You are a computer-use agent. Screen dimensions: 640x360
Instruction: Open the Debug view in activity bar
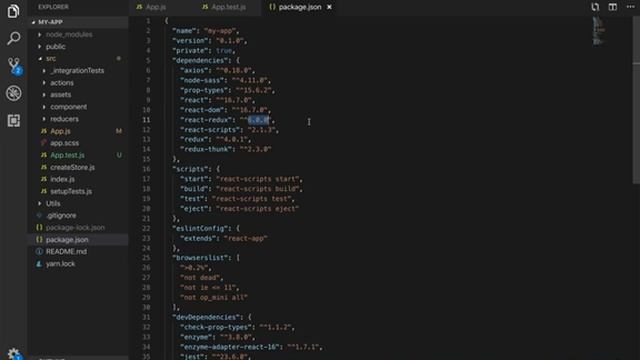pyautogui.click(x=13, y=93)
